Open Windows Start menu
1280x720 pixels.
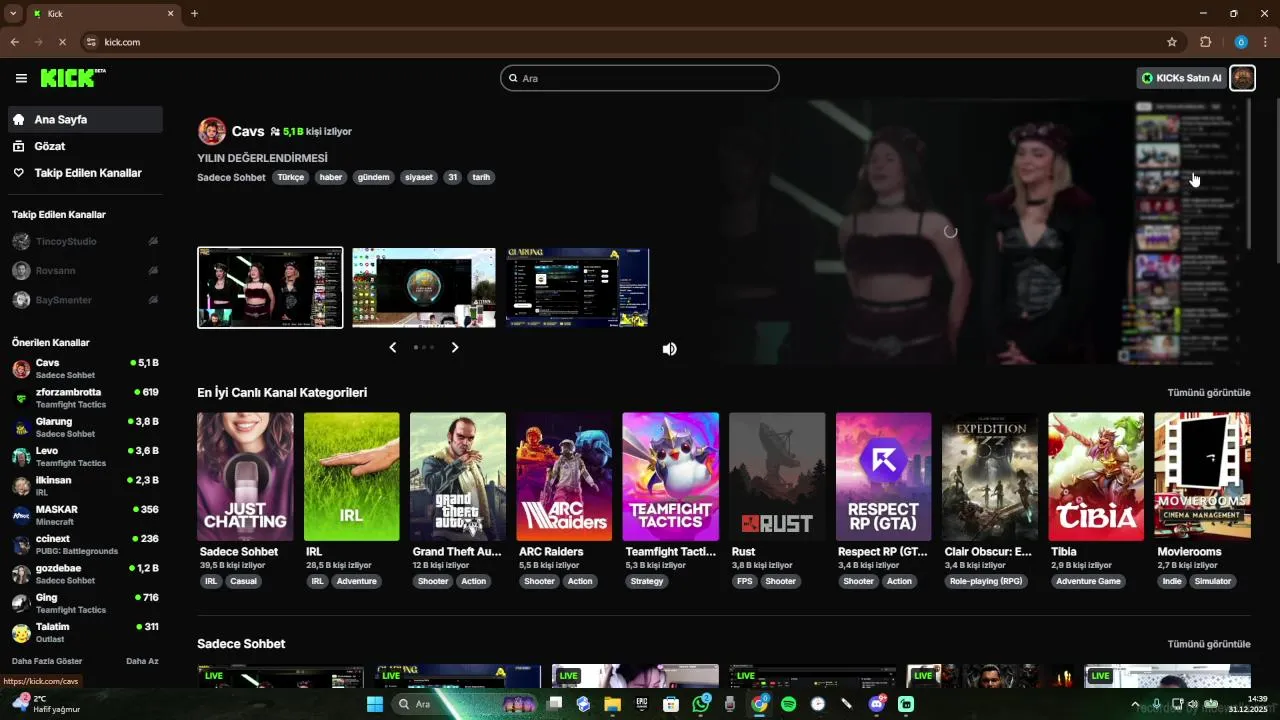[x=375, y=704]
